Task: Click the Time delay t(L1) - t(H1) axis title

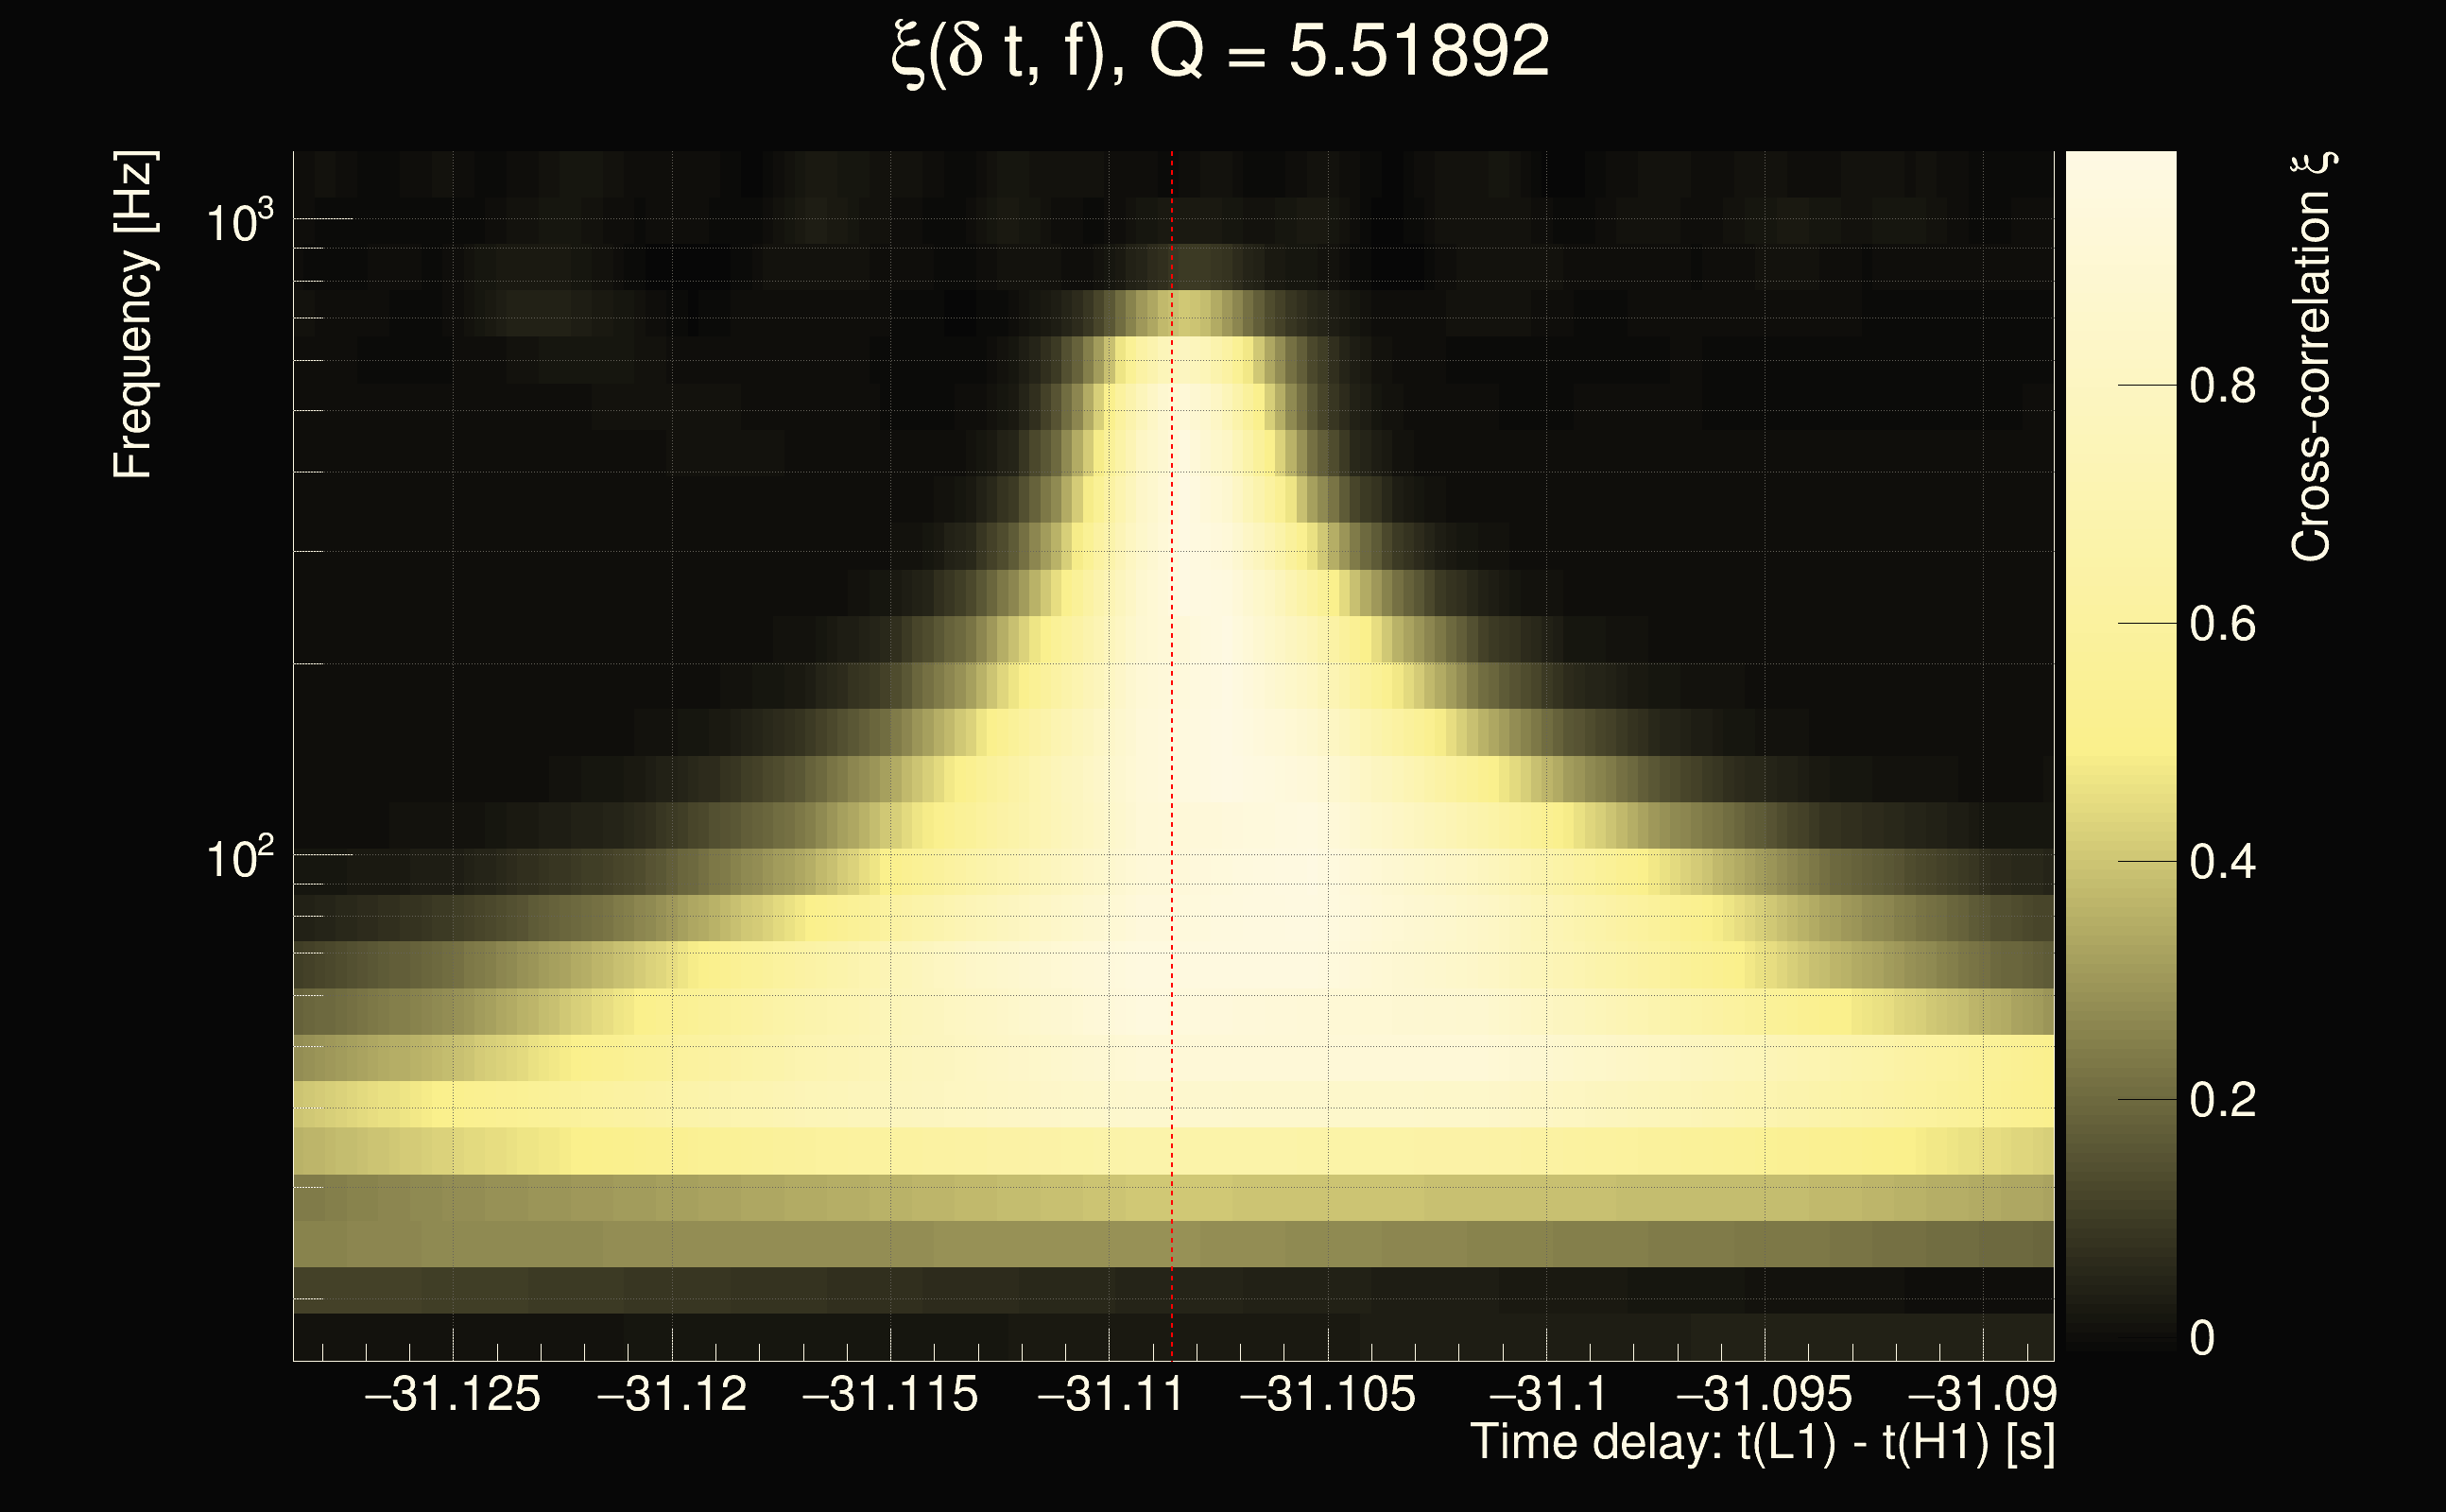Action: pos(1762,1443)
